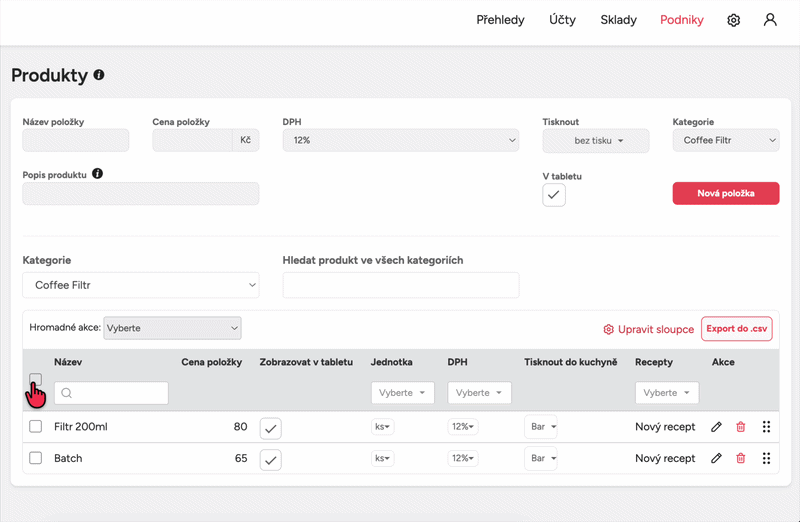Image resolution: width=800 pixels, height=522 pixels.
Task: Select the Filtr 200ml row checkbox
Action: [x=36, y=427]
